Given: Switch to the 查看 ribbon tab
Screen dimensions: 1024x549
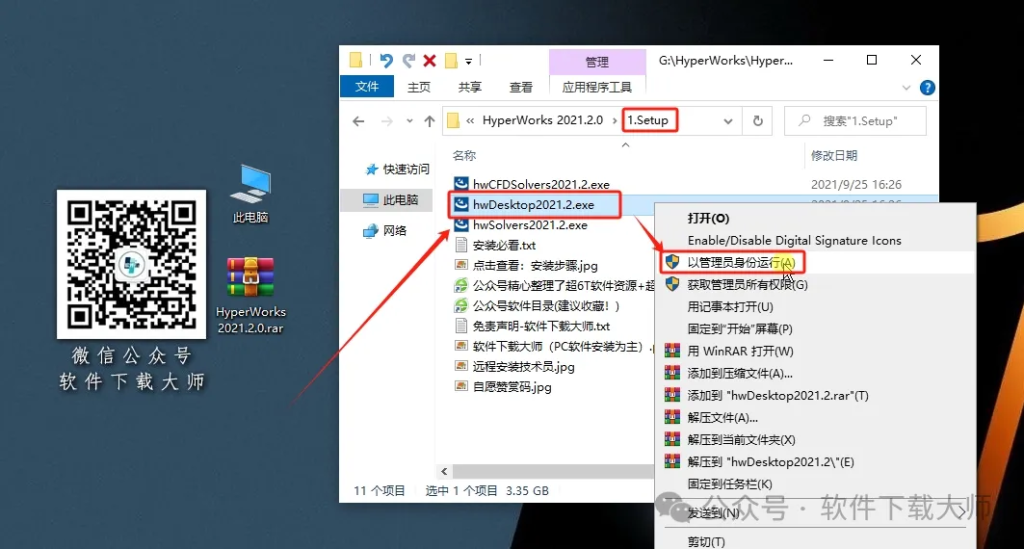Looking at the screenshot, I should [x=520, y=87].
